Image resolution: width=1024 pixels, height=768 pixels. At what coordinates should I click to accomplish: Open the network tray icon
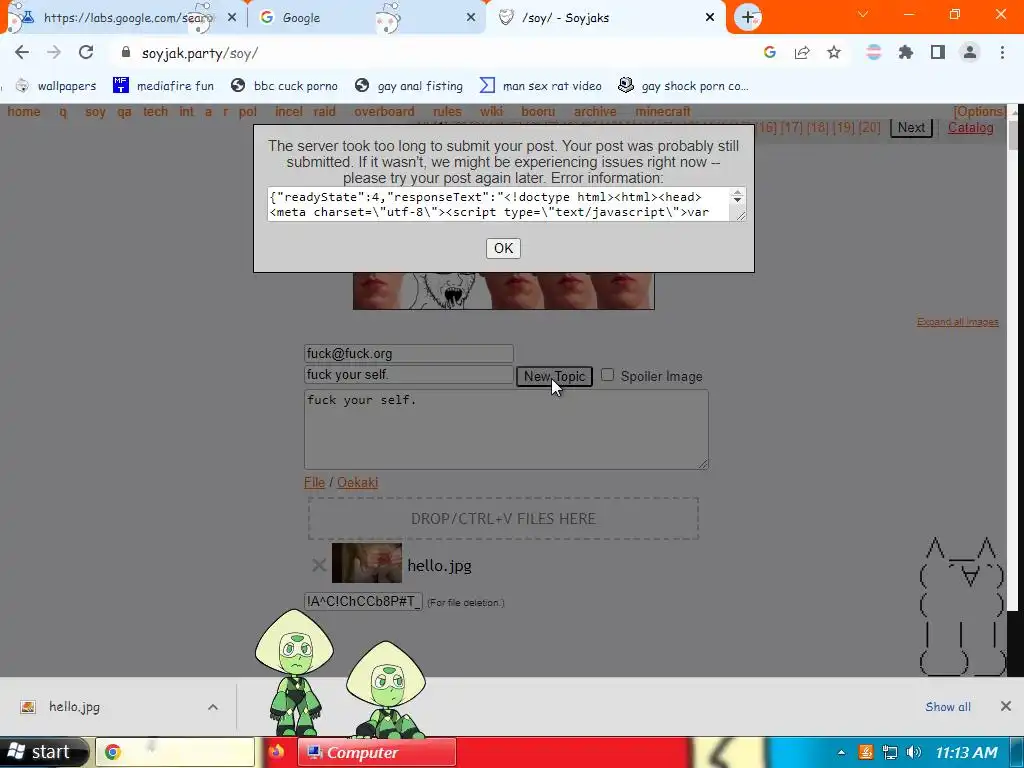point(889,752)
